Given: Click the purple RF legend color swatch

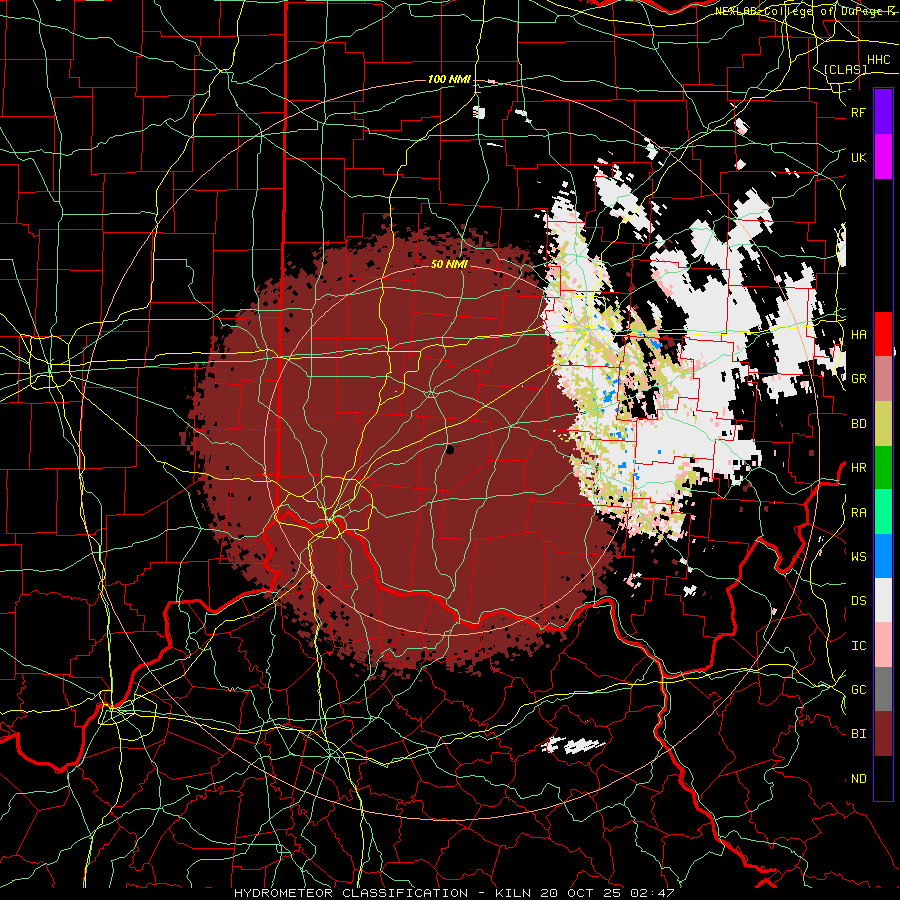Looking at the screenshot, I should click(883, 112).
